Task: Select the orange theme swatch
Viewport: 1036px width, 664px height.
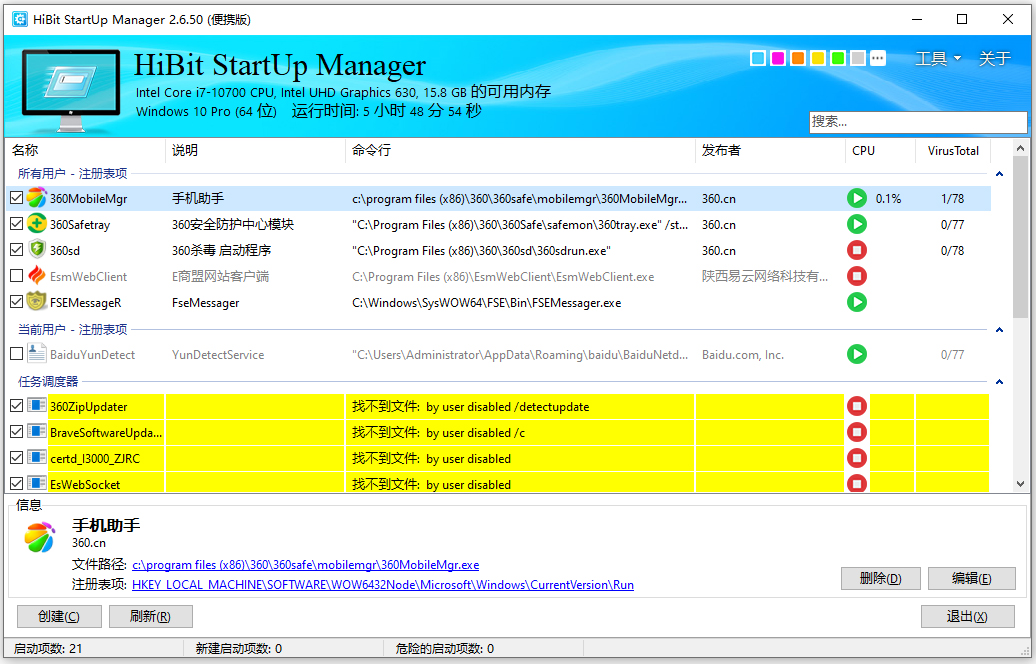Action: tap(797, 58)
